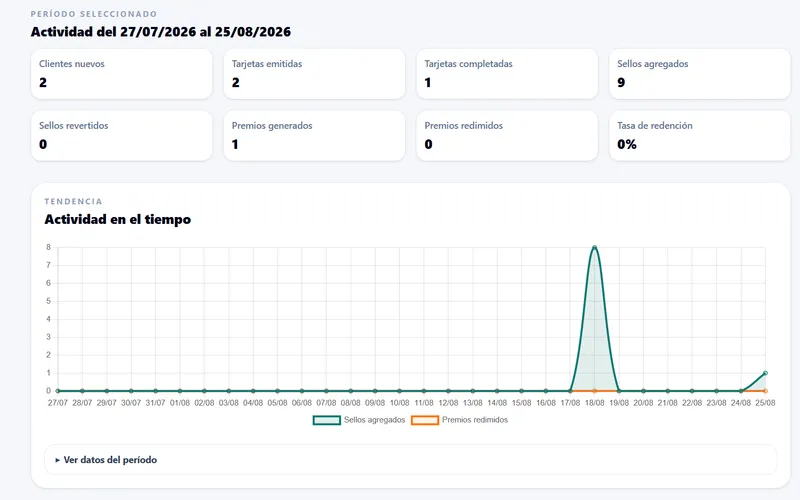Select the 18/08 peak data point
The image size is (800, 500).
coord(594,247)
